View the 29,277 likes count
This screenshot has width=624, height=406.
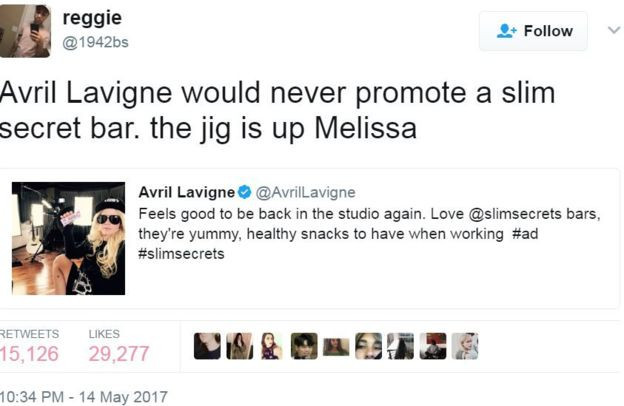pos(119,353)
